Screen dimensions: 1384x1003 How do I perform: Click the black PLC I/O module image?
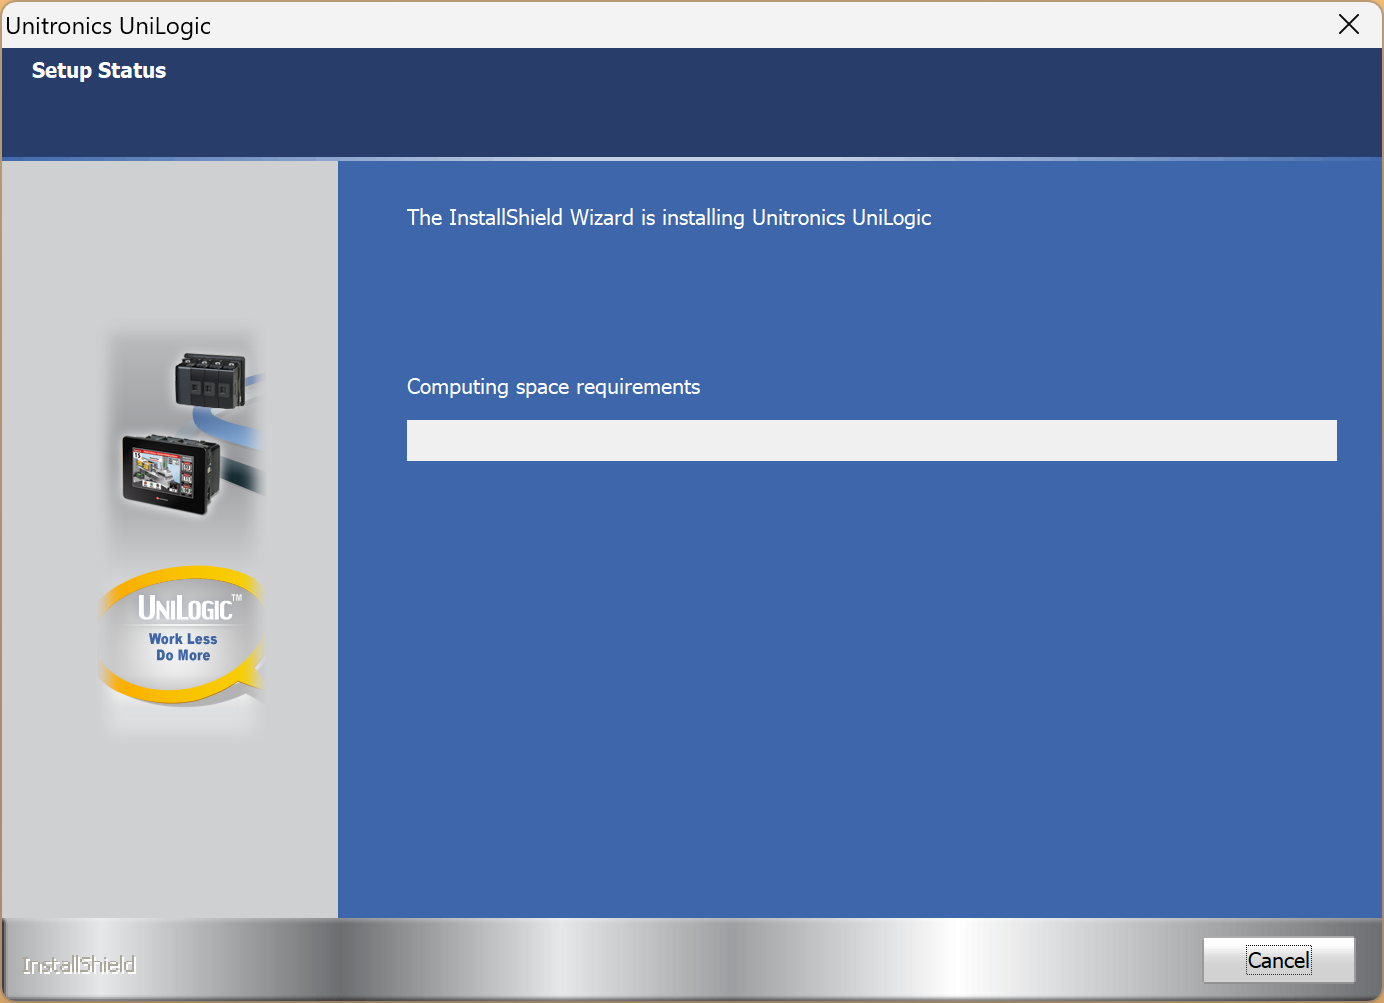click(210, 380)
